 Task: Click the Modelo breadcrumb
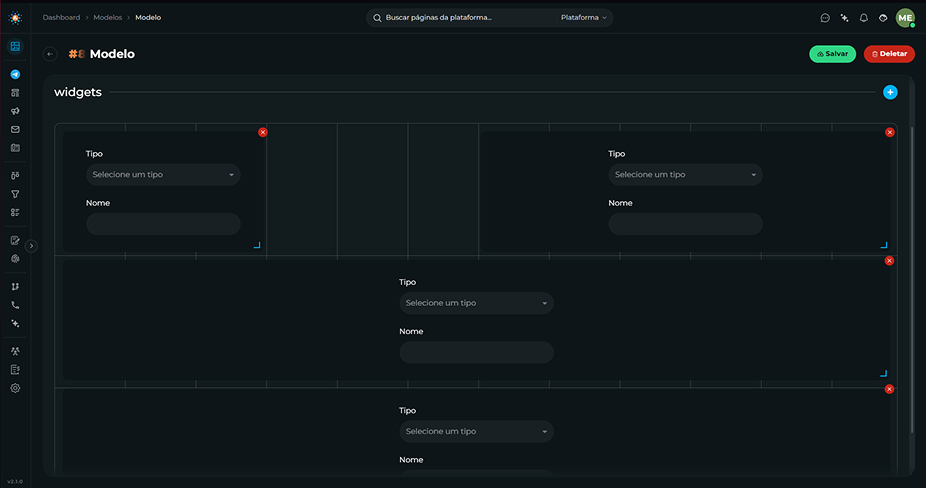(148, 18)
